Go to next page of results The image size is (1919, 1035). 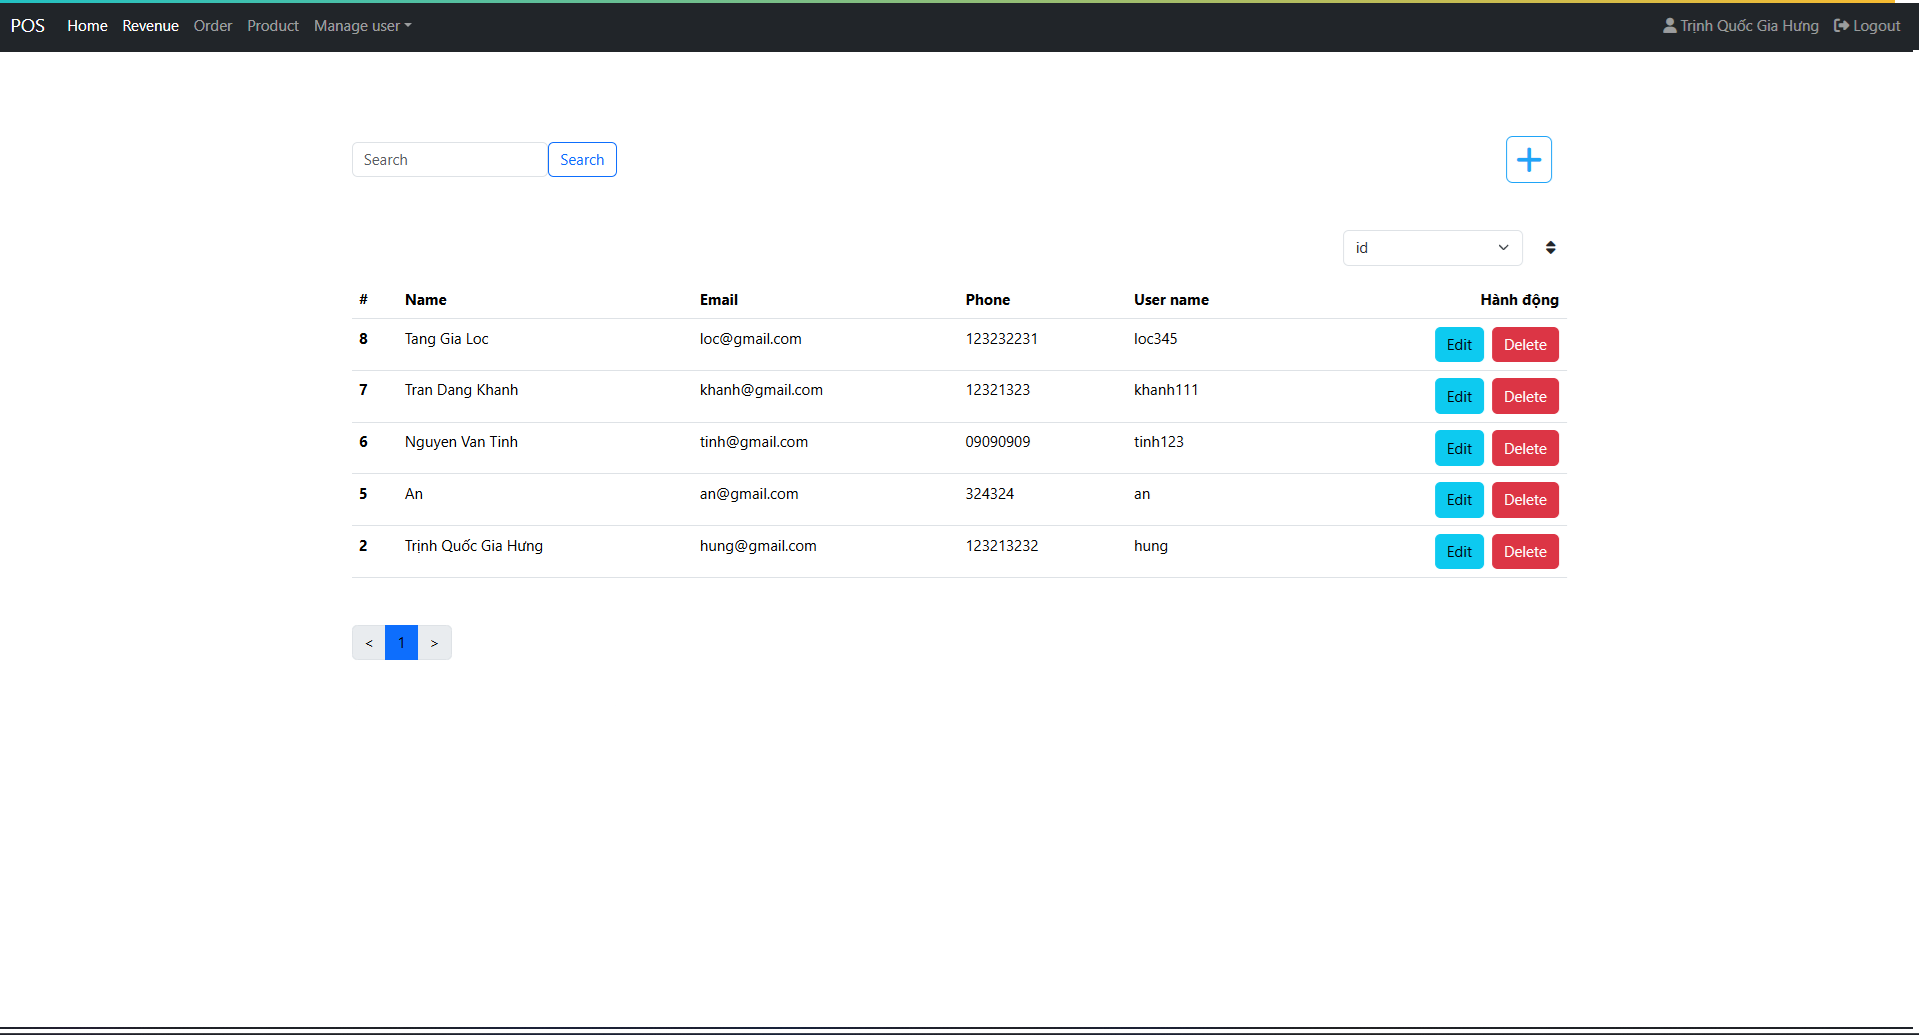click(434, 643)
